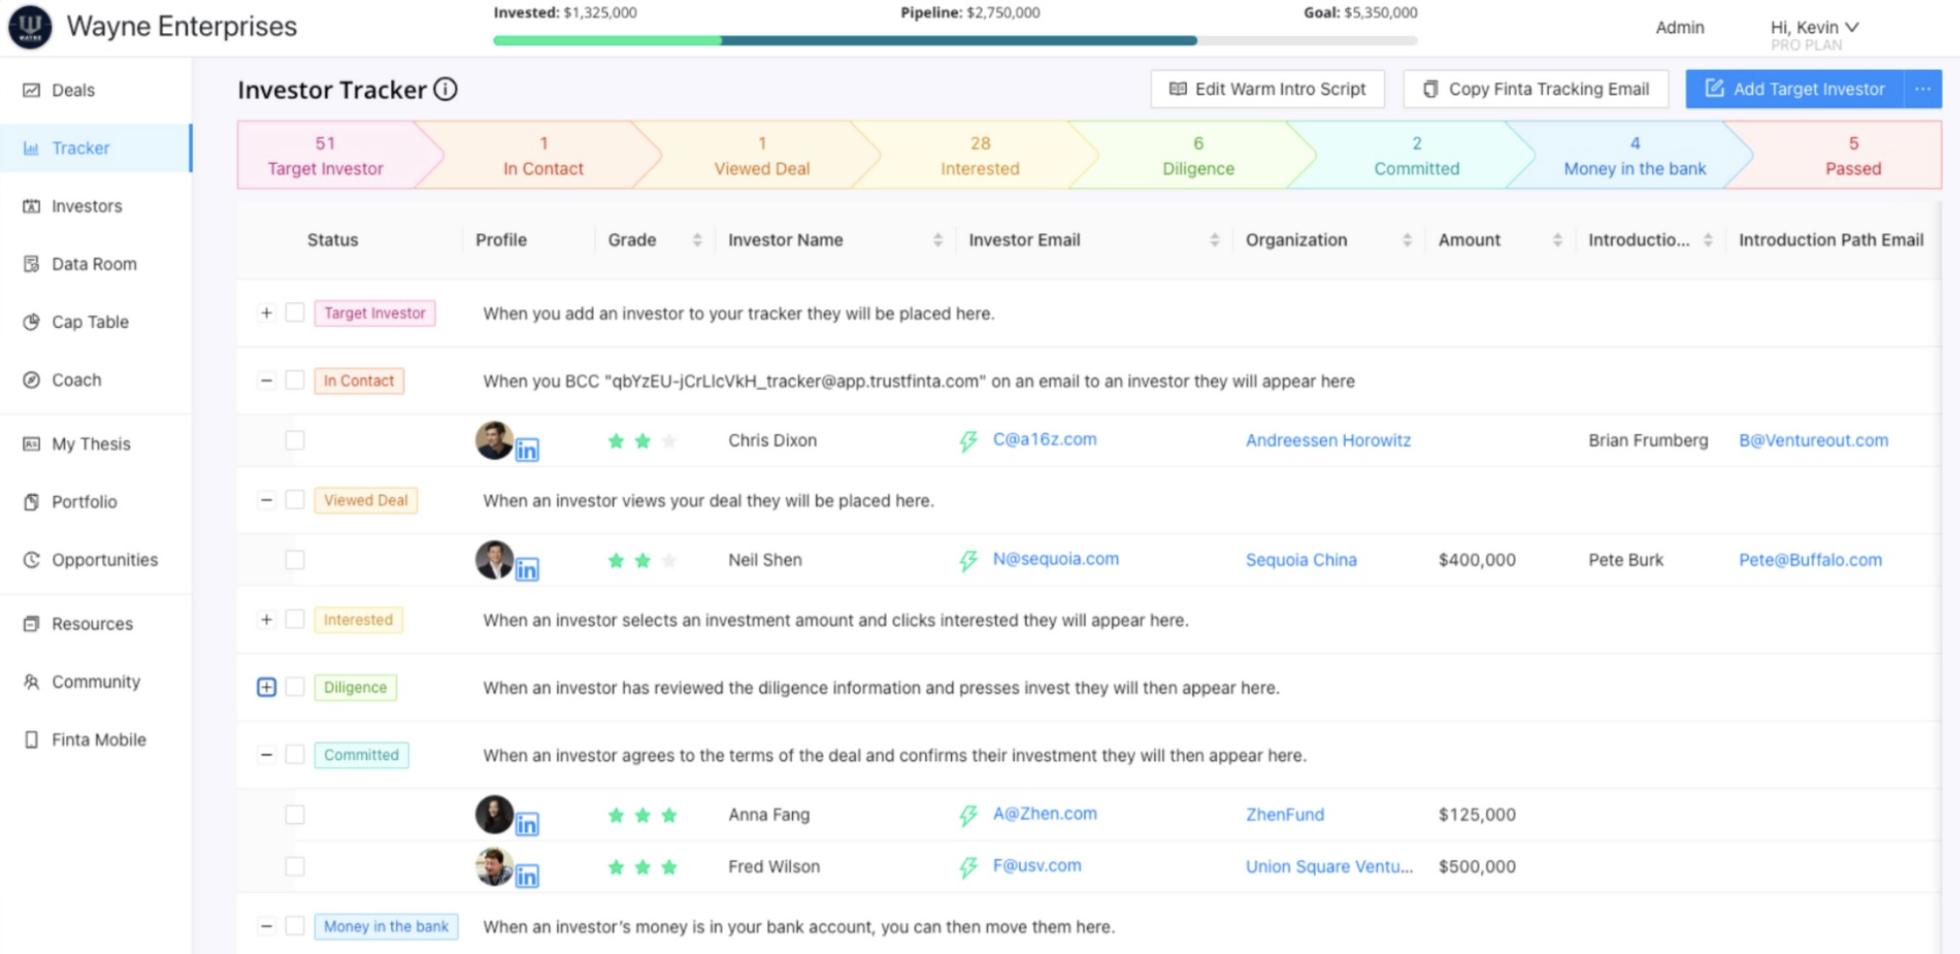Sort by Amount column arrows

(1557, 240)
